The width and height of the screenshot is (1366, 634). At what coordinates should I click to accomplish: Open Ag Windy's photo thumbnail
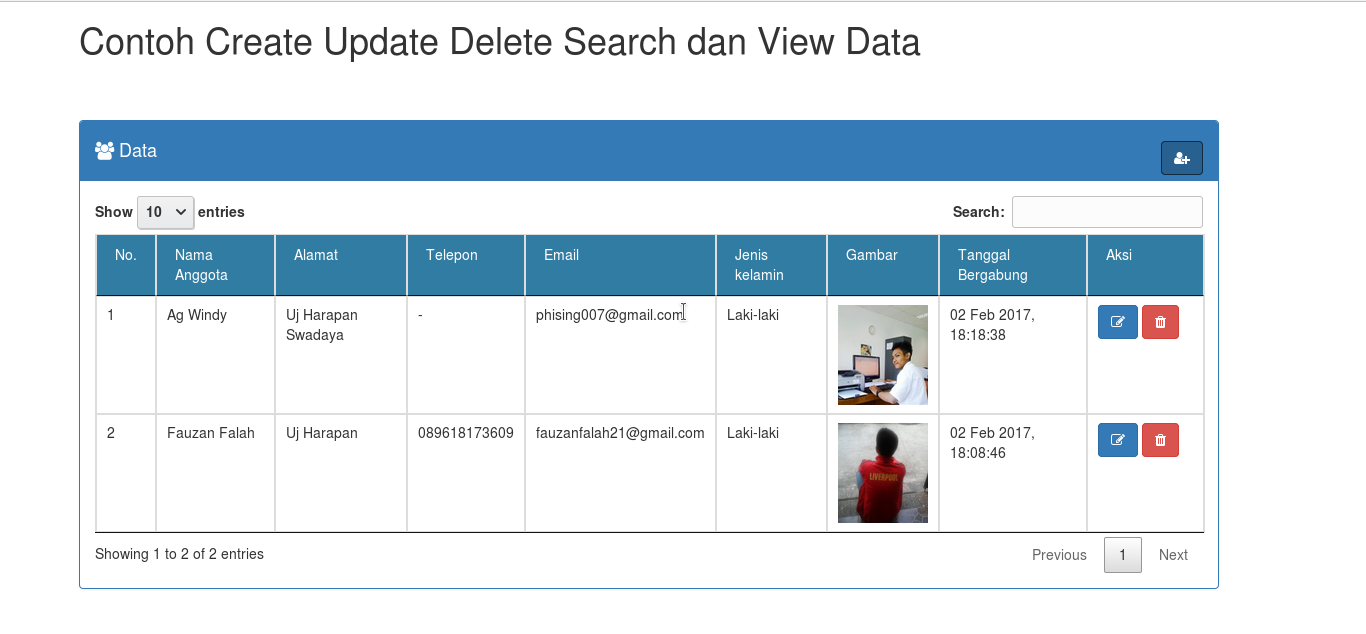882,355
